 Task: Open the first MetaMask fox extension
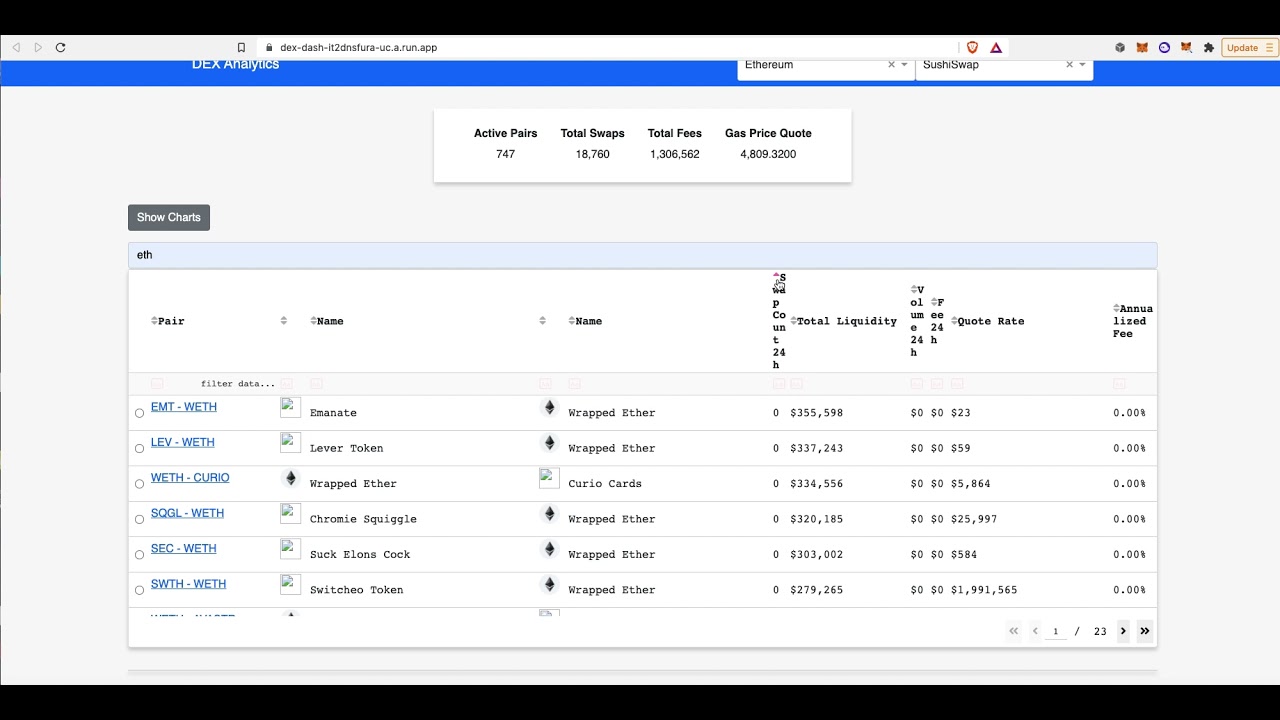pos(1142,47)
